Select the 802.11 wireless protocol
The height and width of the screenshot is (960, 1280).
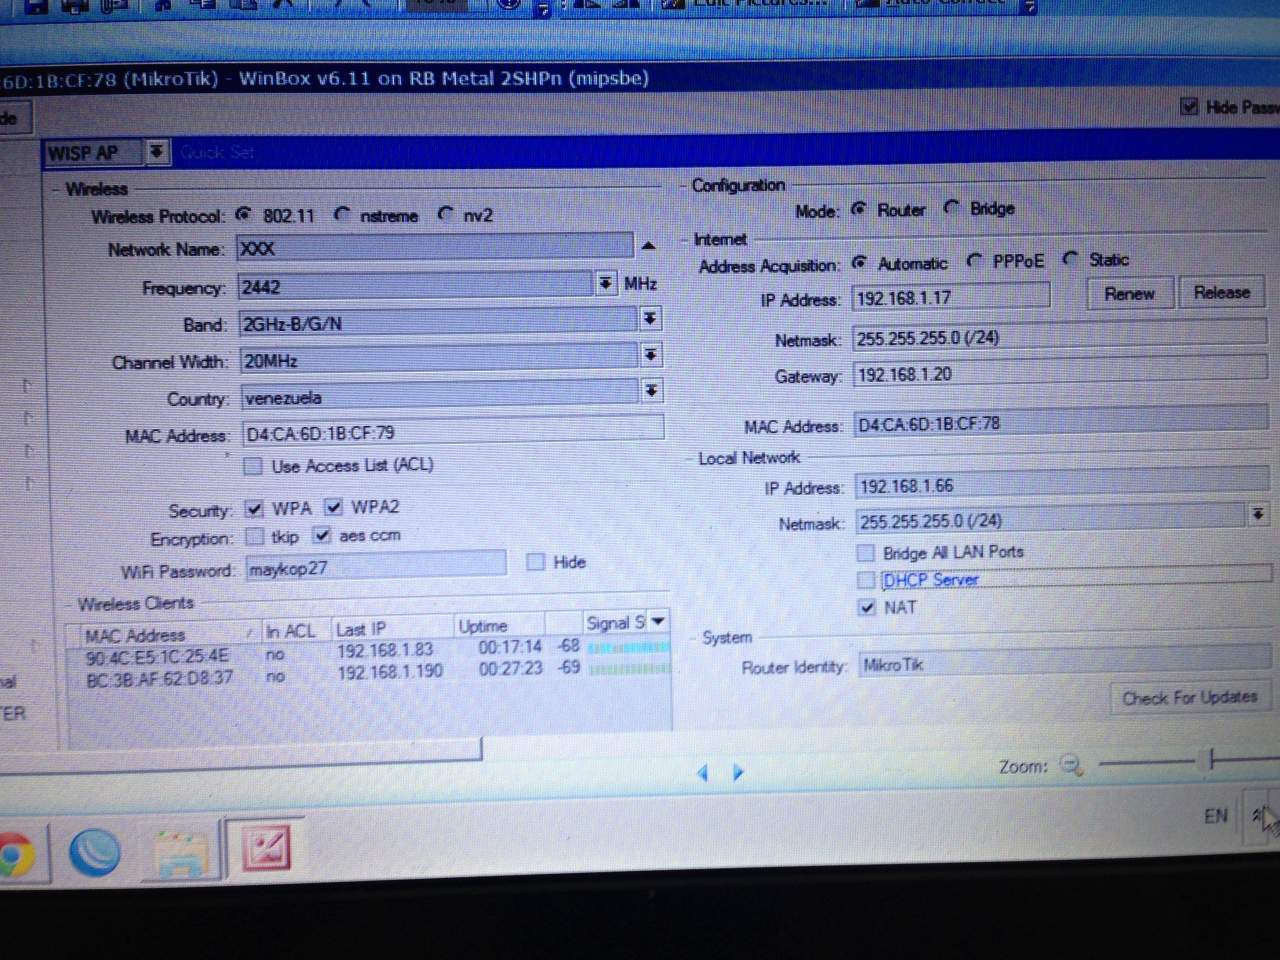243,214
